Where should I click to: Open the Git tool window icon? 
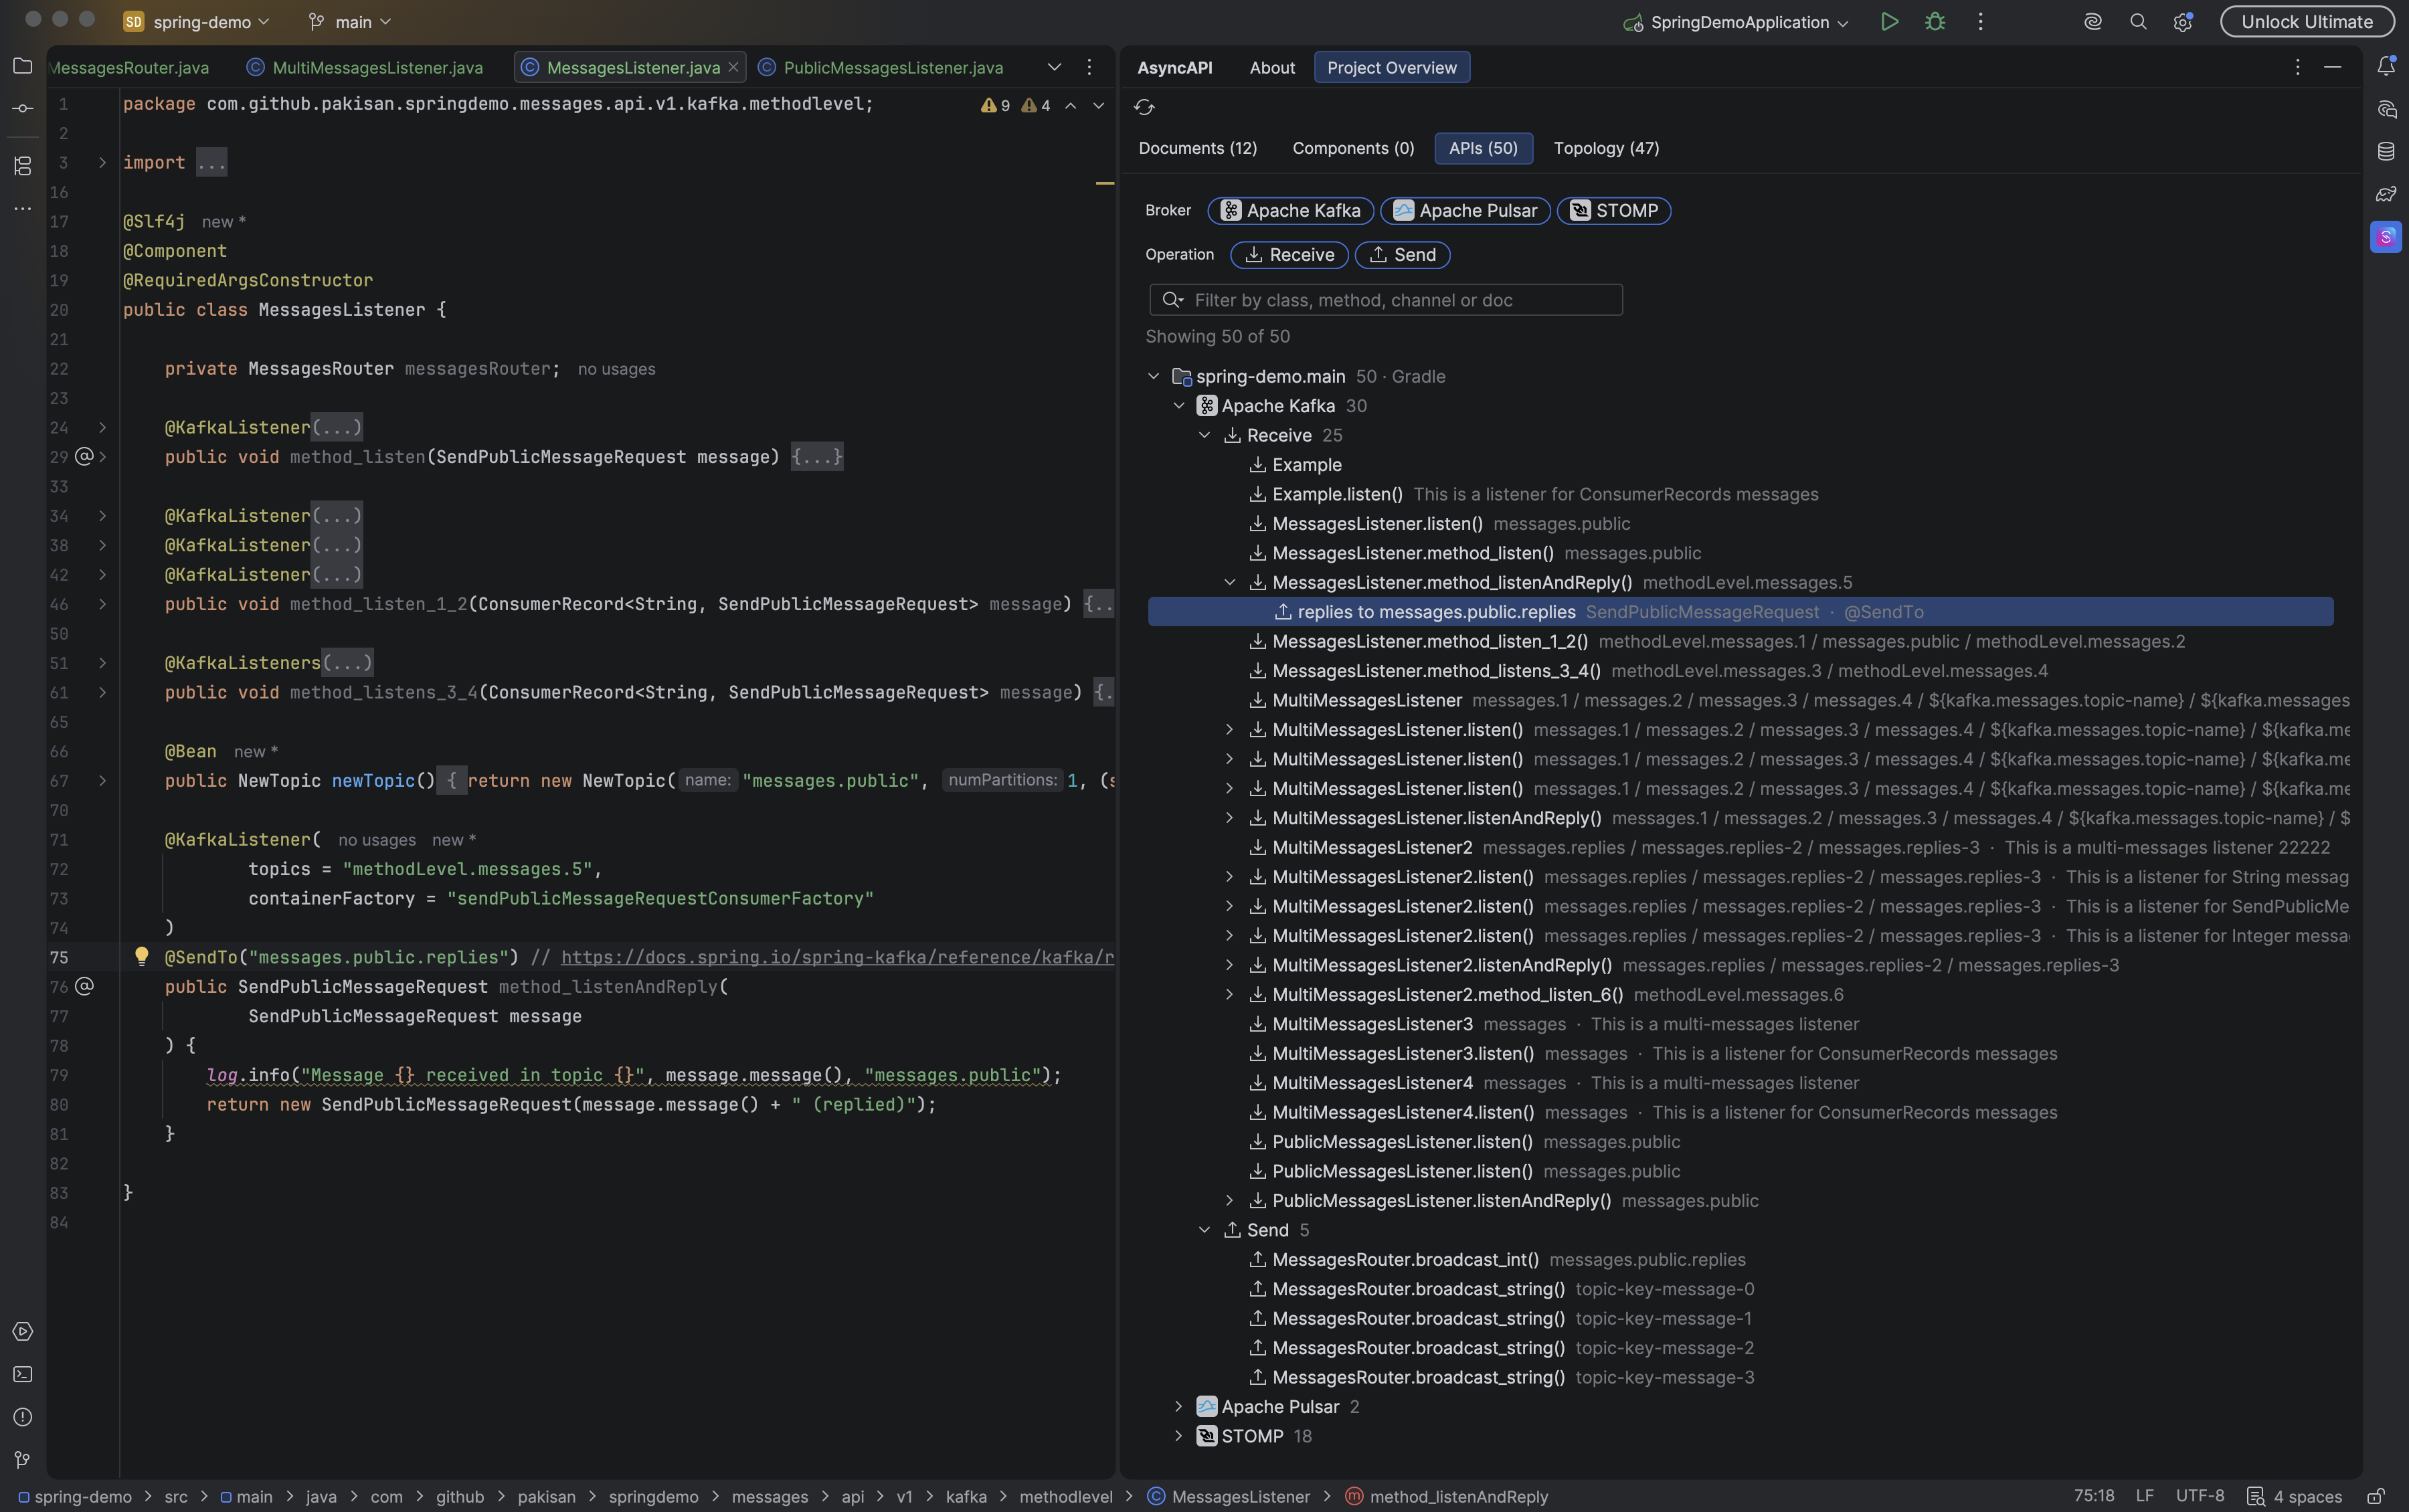[22, 1460]
